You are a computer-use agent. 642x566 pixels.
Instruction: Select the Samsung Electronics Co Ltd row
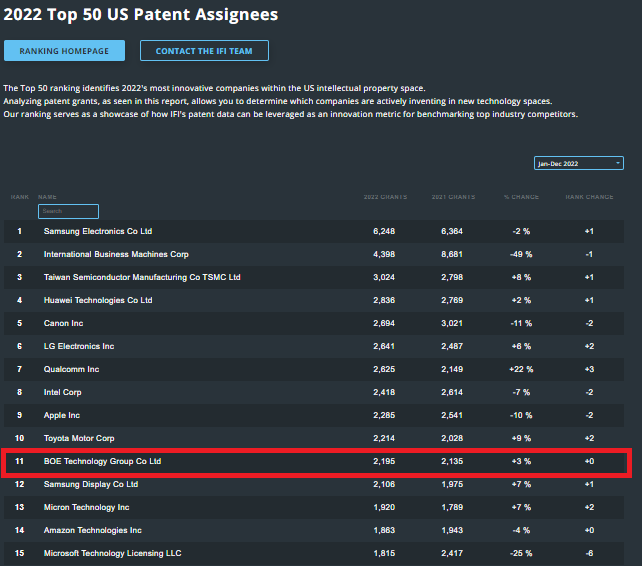98,231
